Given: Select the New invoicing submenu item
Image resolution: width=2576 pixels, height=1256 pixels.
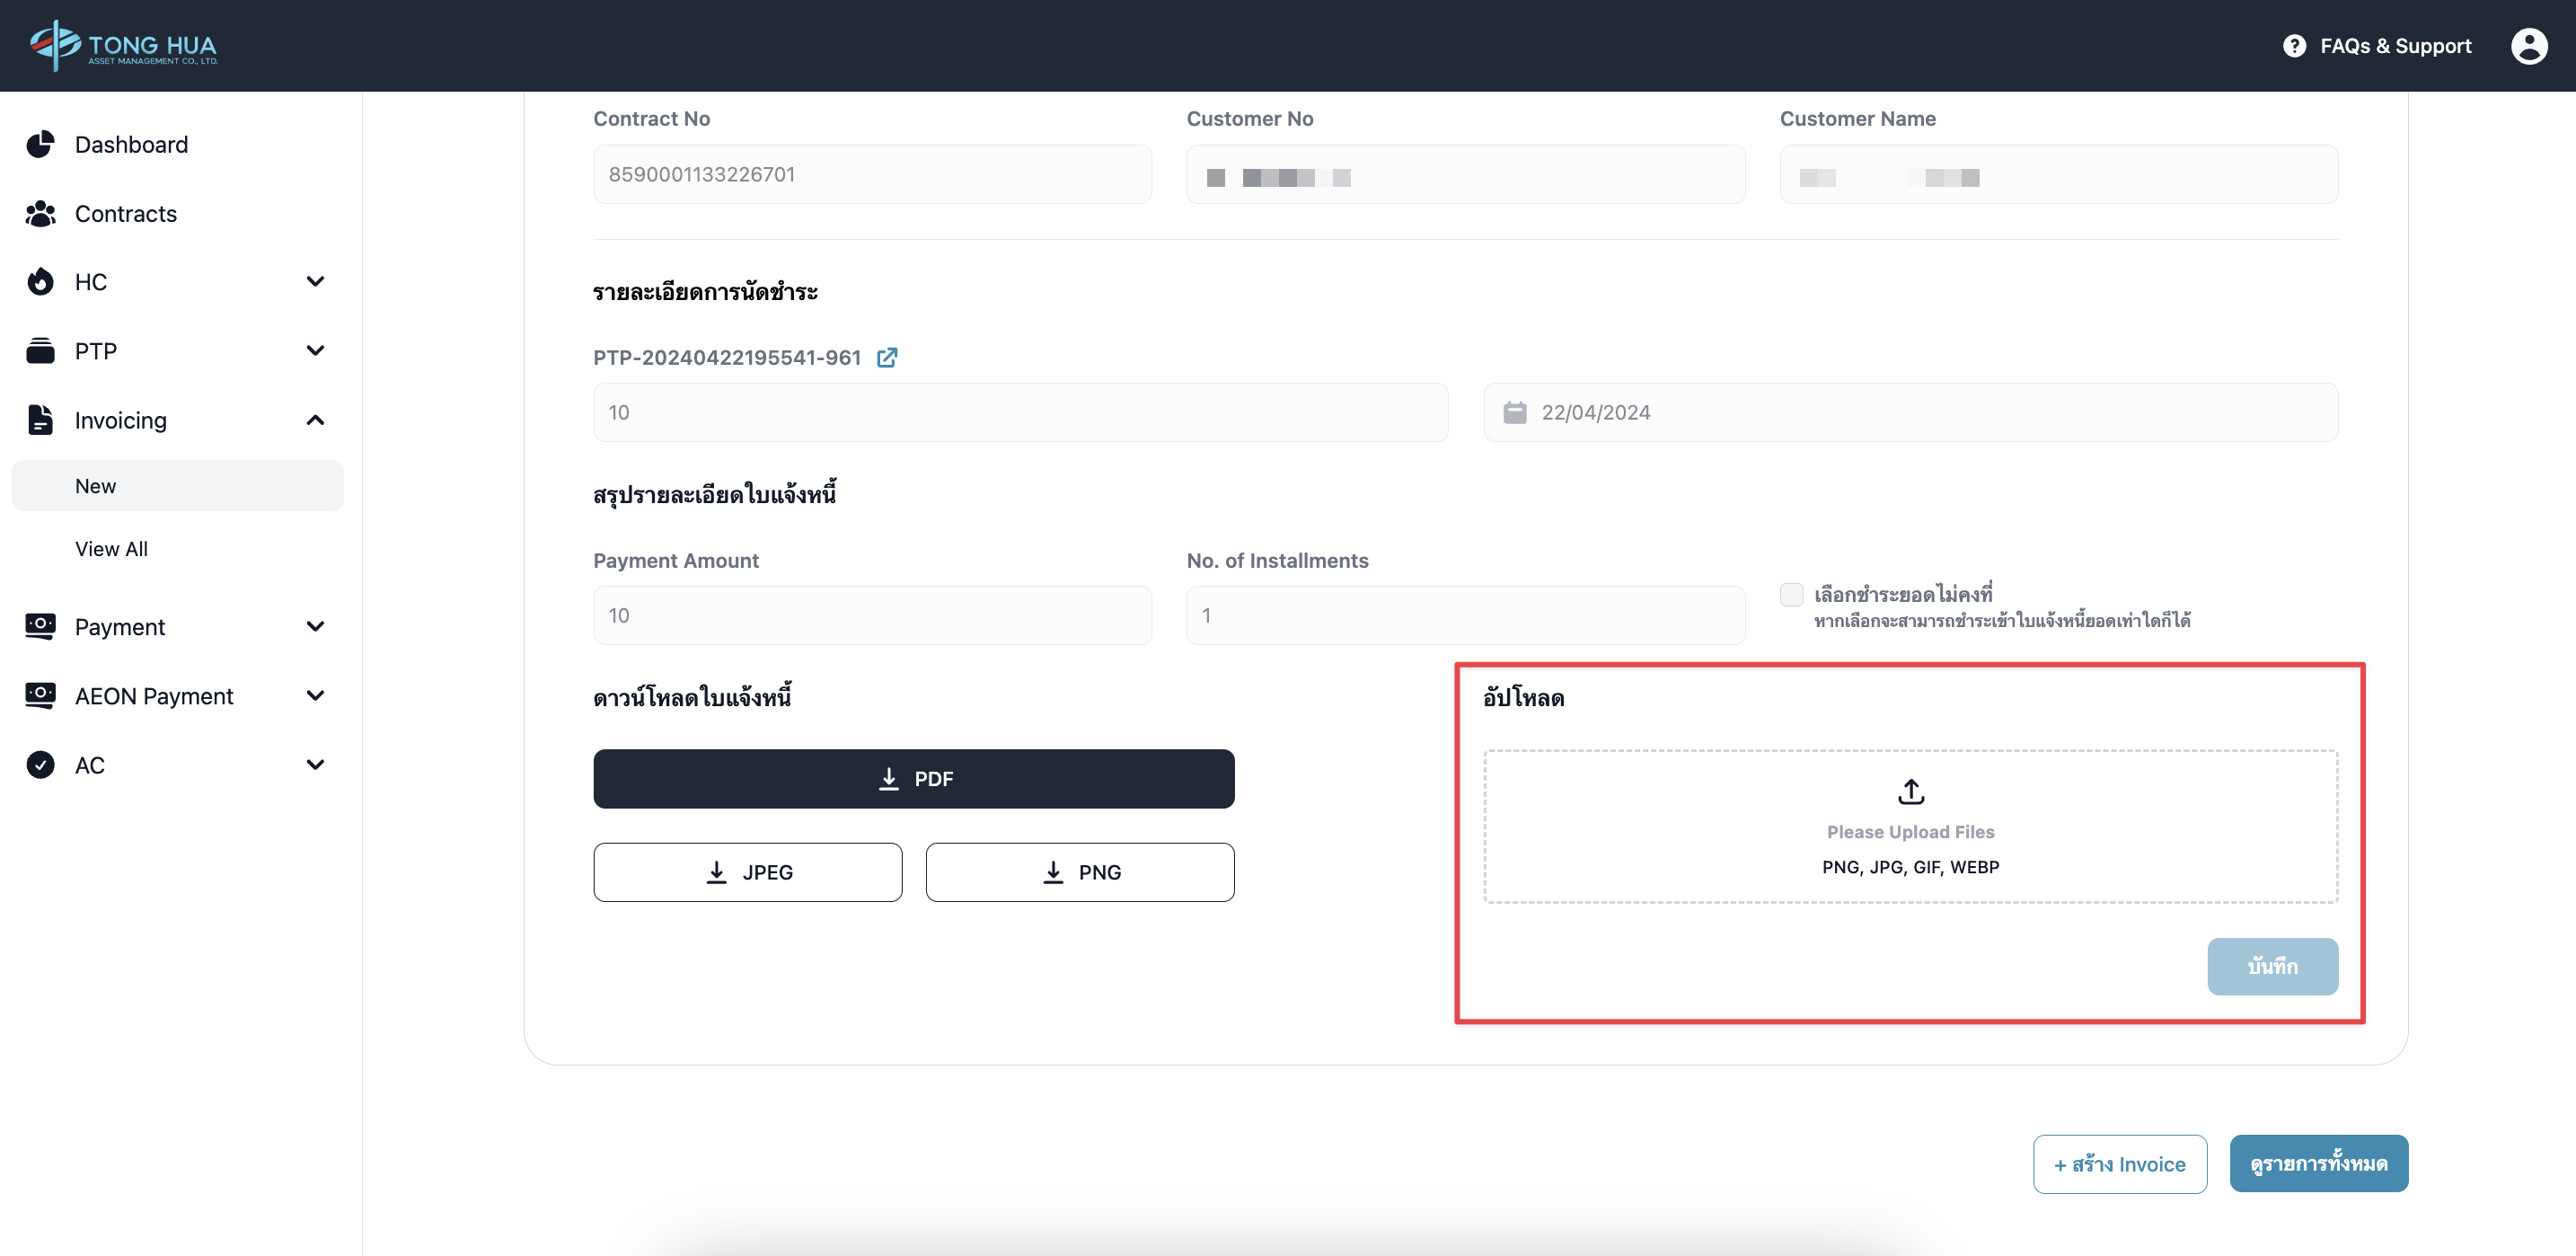Looking at the screenshot, I should pos(96,486).
